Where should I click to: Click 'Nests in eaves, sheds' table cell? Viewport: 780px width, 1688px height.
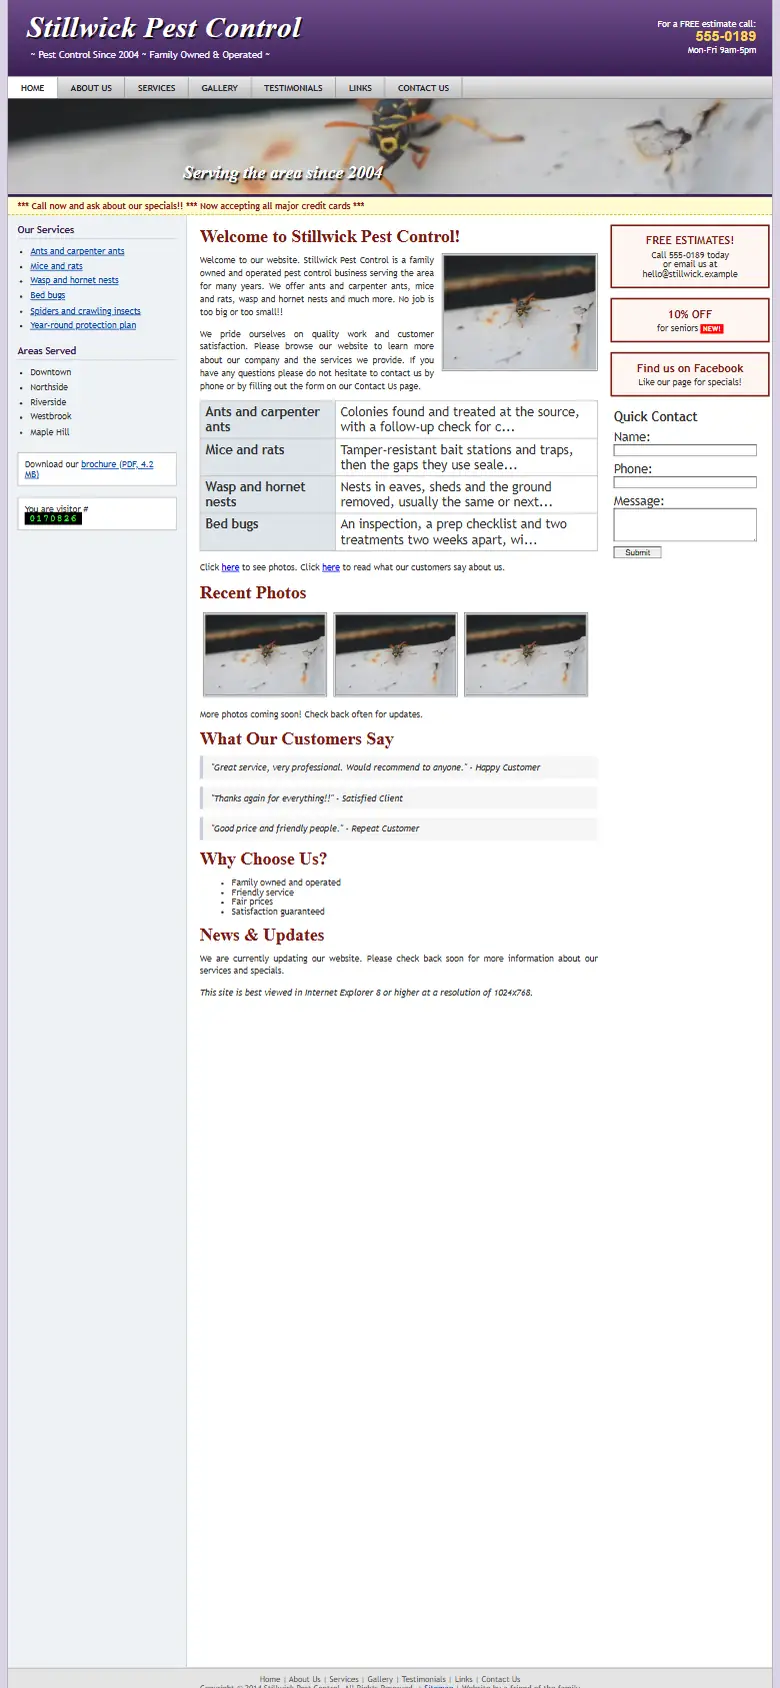point(466,494)
